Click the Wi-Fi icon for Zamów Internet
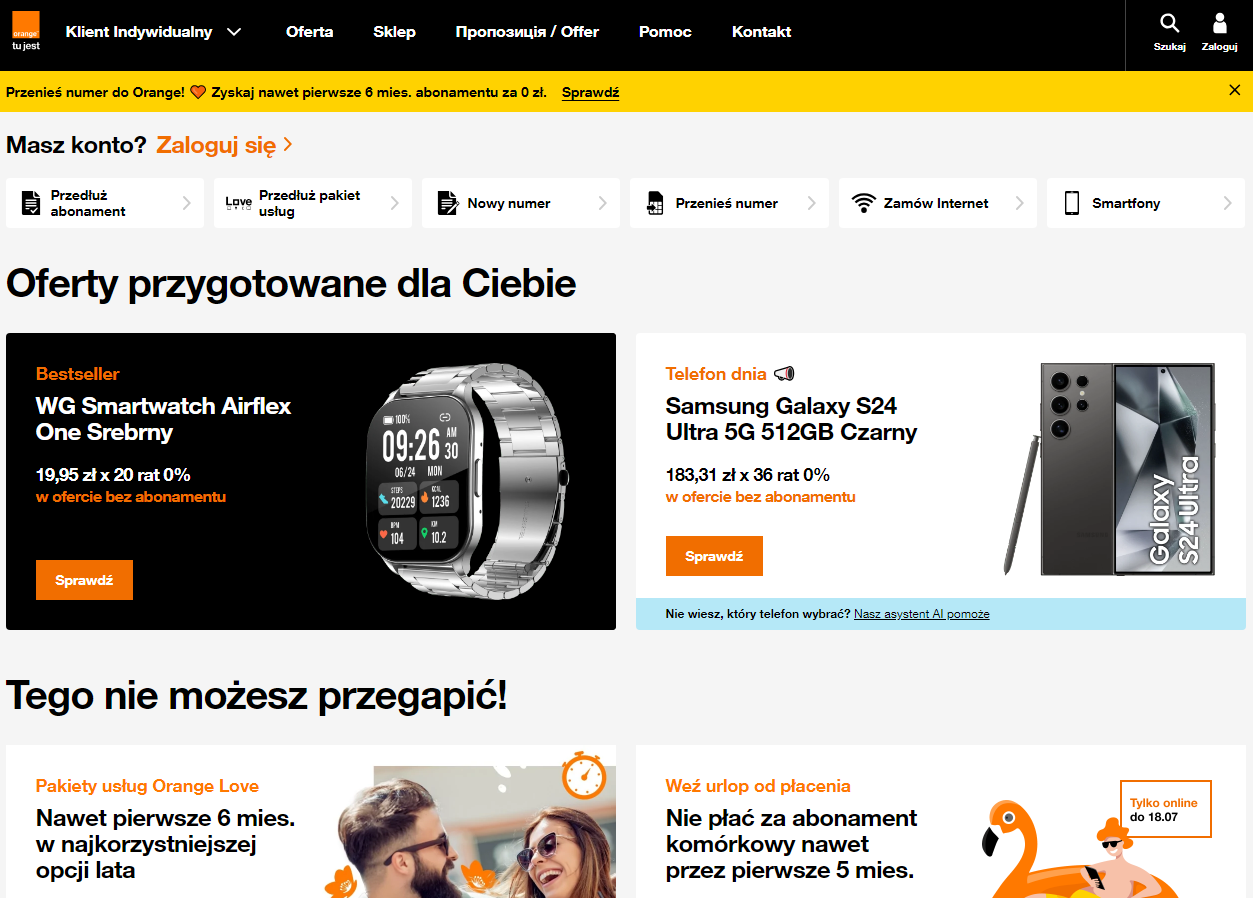This screenshot has width=1253, height=898. coord(863,203)
